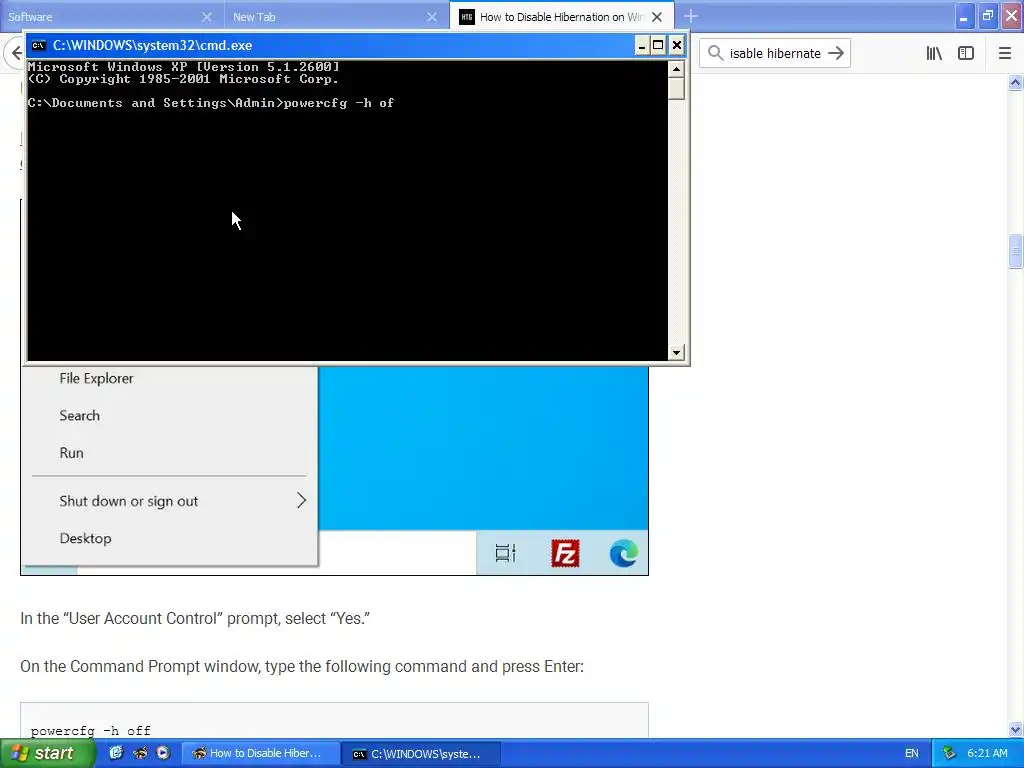Open a new browser tab with plus icon
The width and height of the screenshot is (1024, 768).
pyautogui.click(x=691, y=16)
